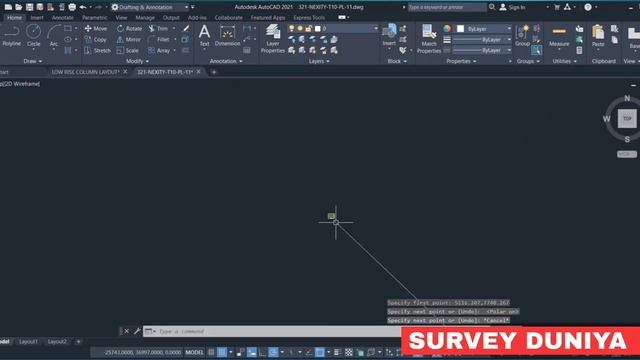Image resolution: width=640 pixels, height=360 pixels.
Task: Activate Match Properties tool
Action: tap(429, 39)
